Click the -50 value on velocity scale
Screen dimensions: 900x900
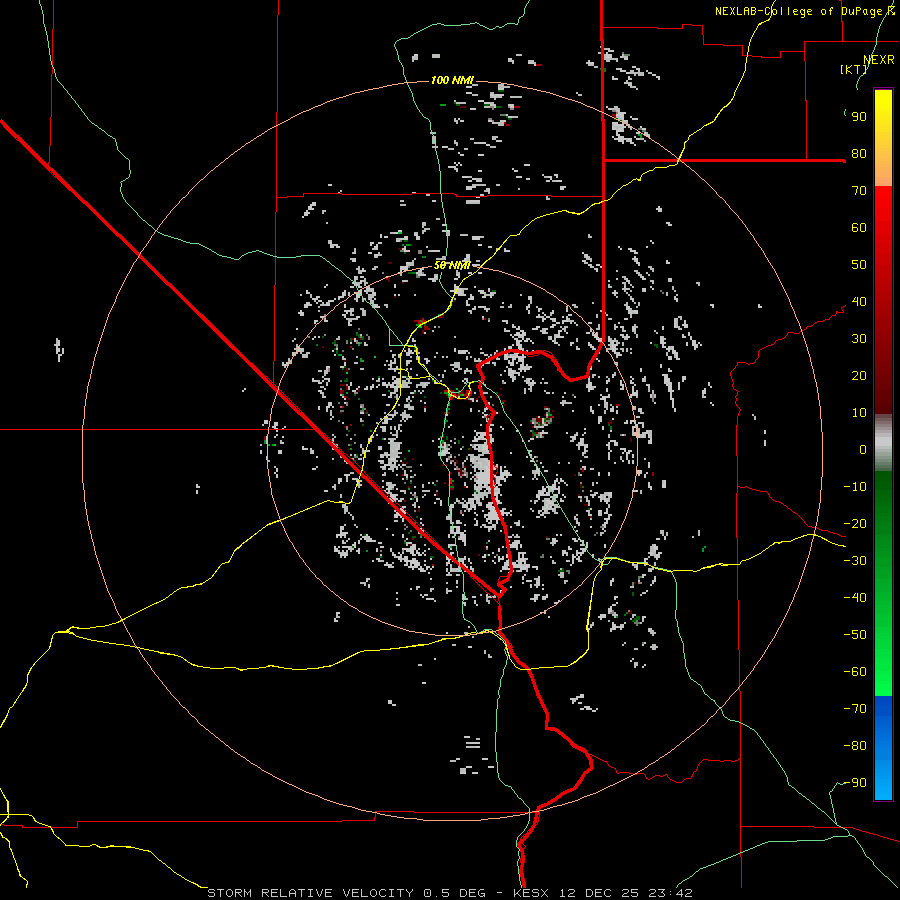855,635
